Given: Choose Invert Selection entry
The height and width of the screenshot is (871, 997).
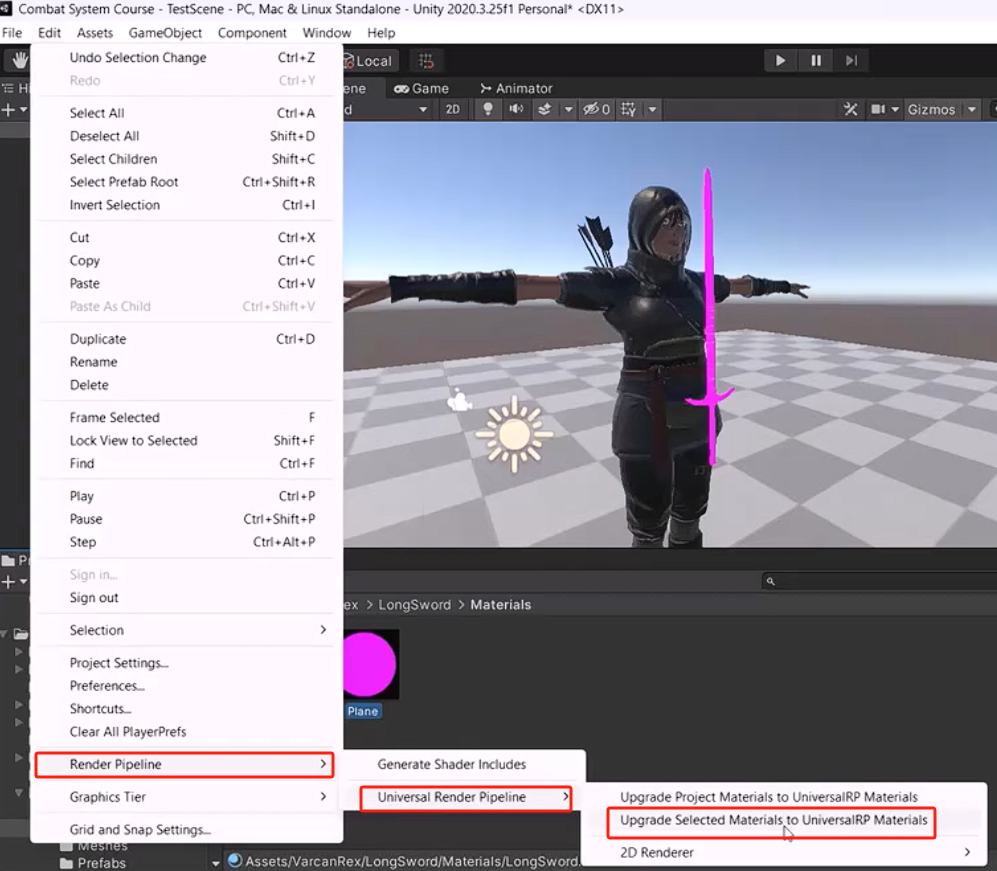Looking at the screenshot, I should tap(184, 205).
